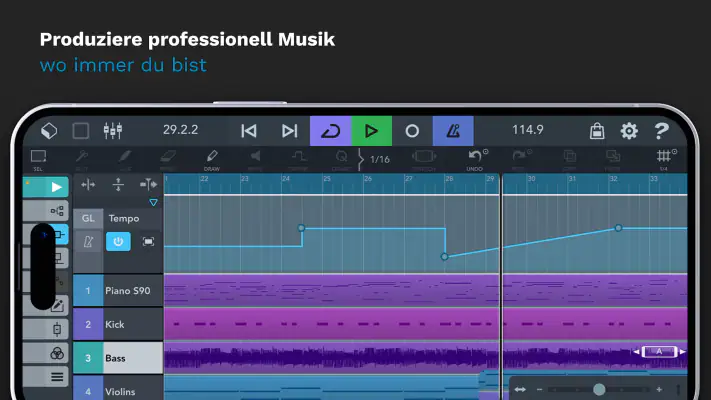Tap the vertical track height icon
The height and width of the screenshot is (400, 711).
click(x=118, y=185)
